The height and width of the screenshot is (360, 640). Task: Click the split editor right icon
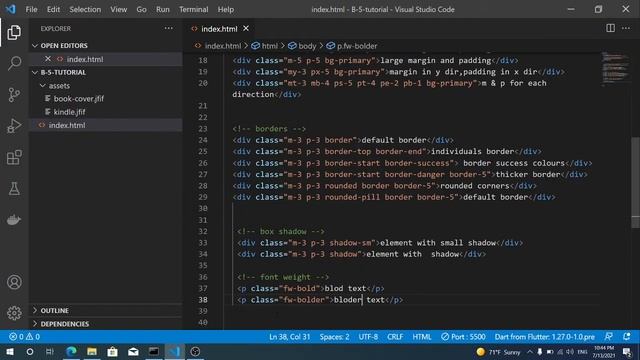click(x=610, y=28)
